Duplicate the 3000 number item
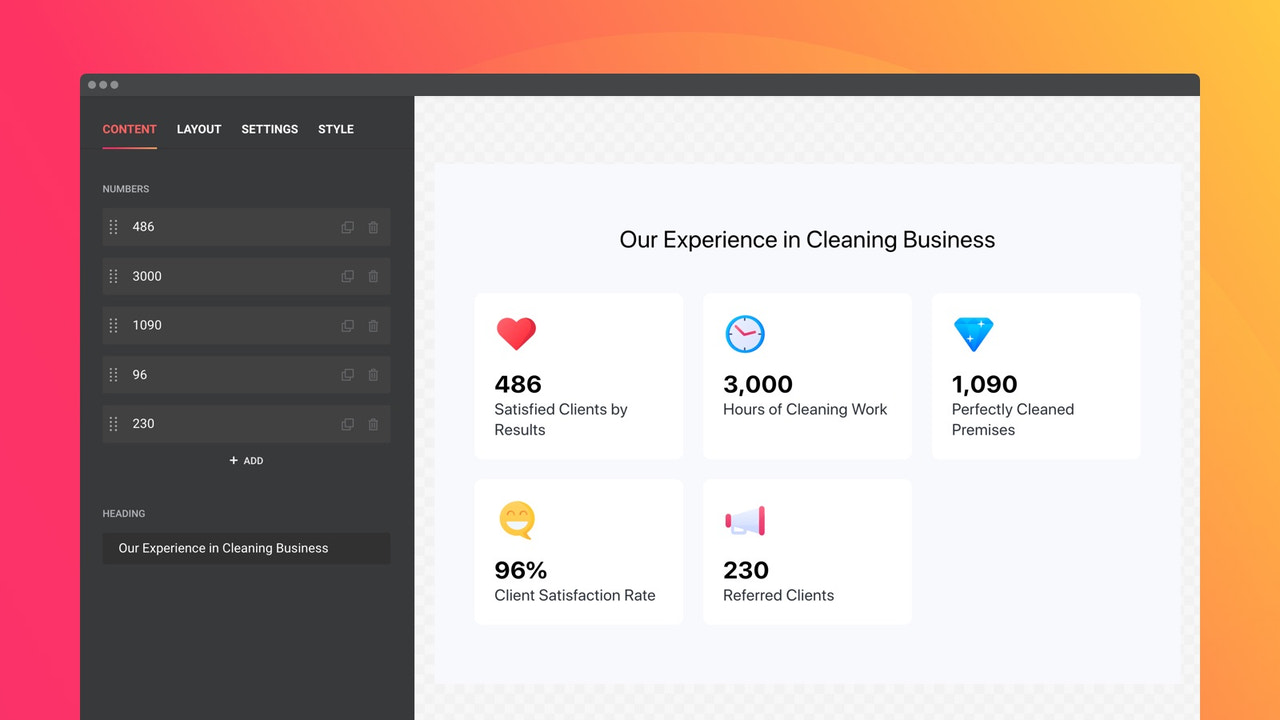Image resolution: width=1280 pixels, height=720 pixels. click(347, 276)
